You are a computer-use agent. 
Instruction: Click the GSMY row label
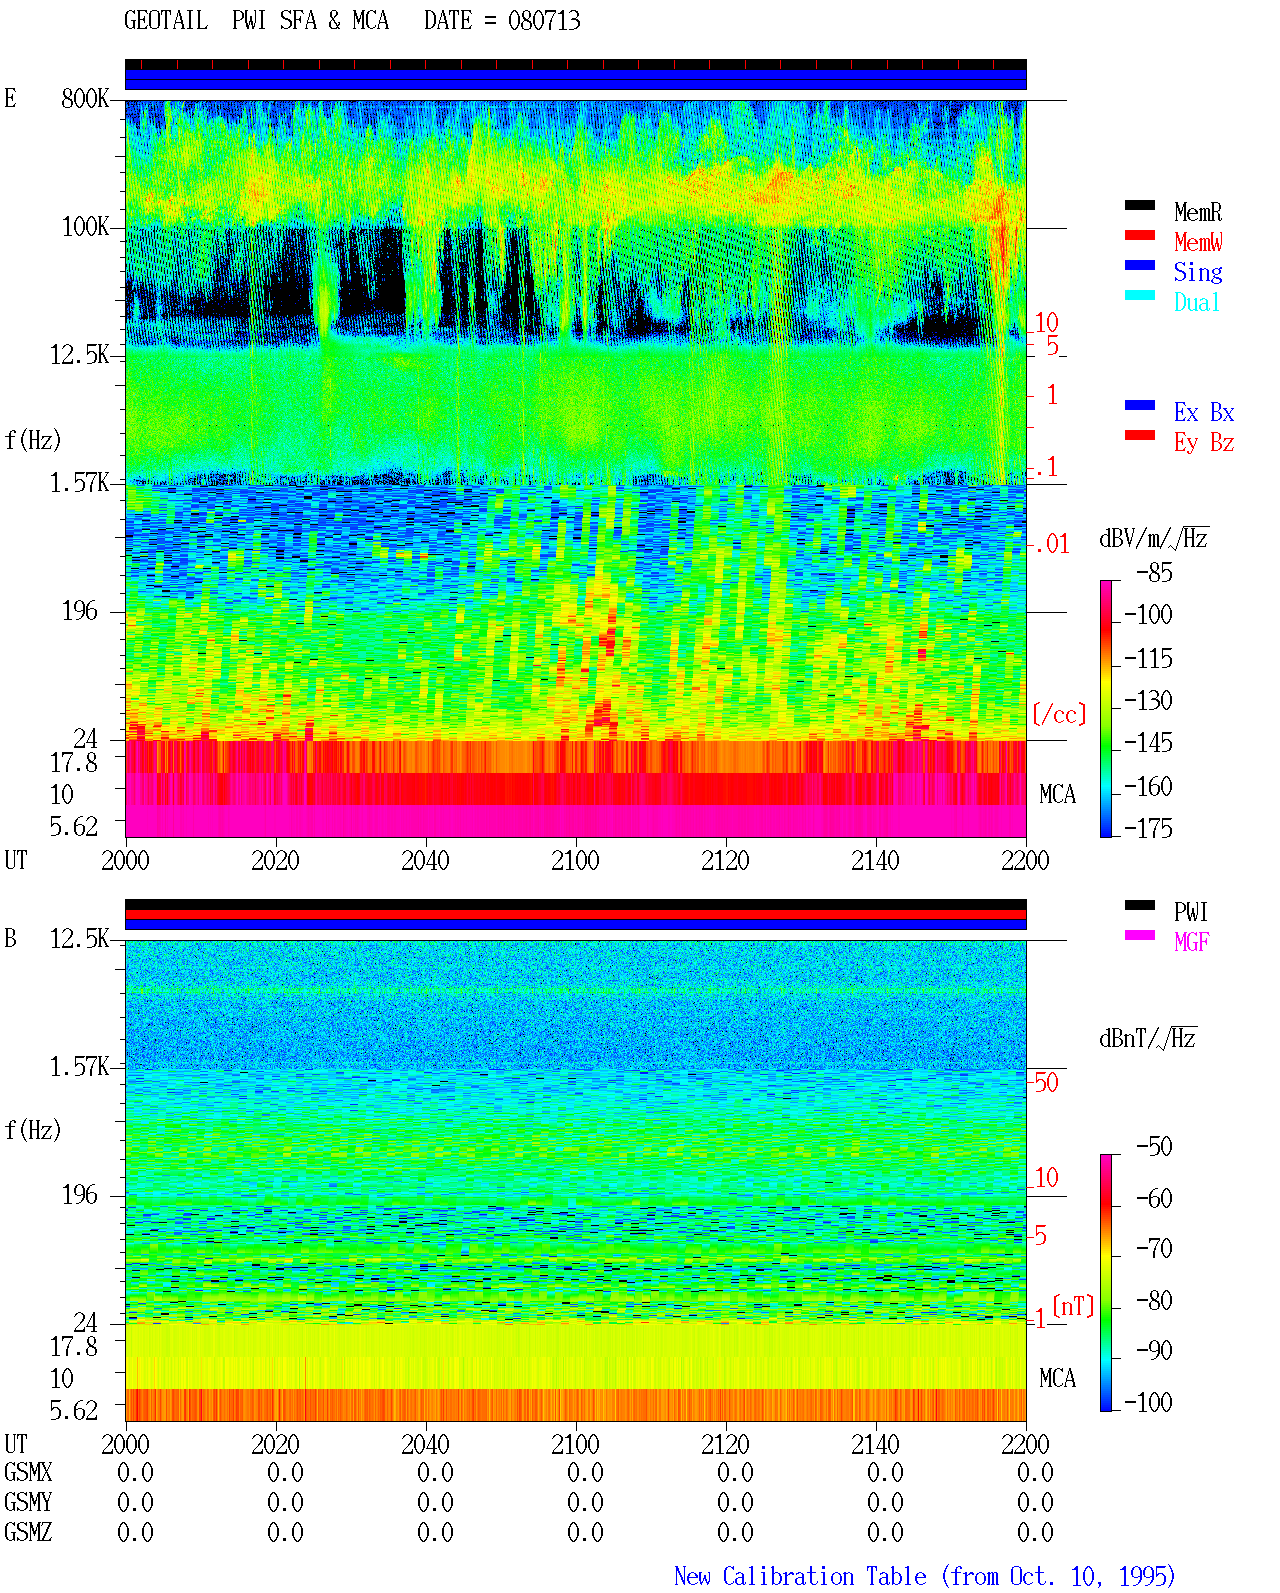click(28, 1503)
